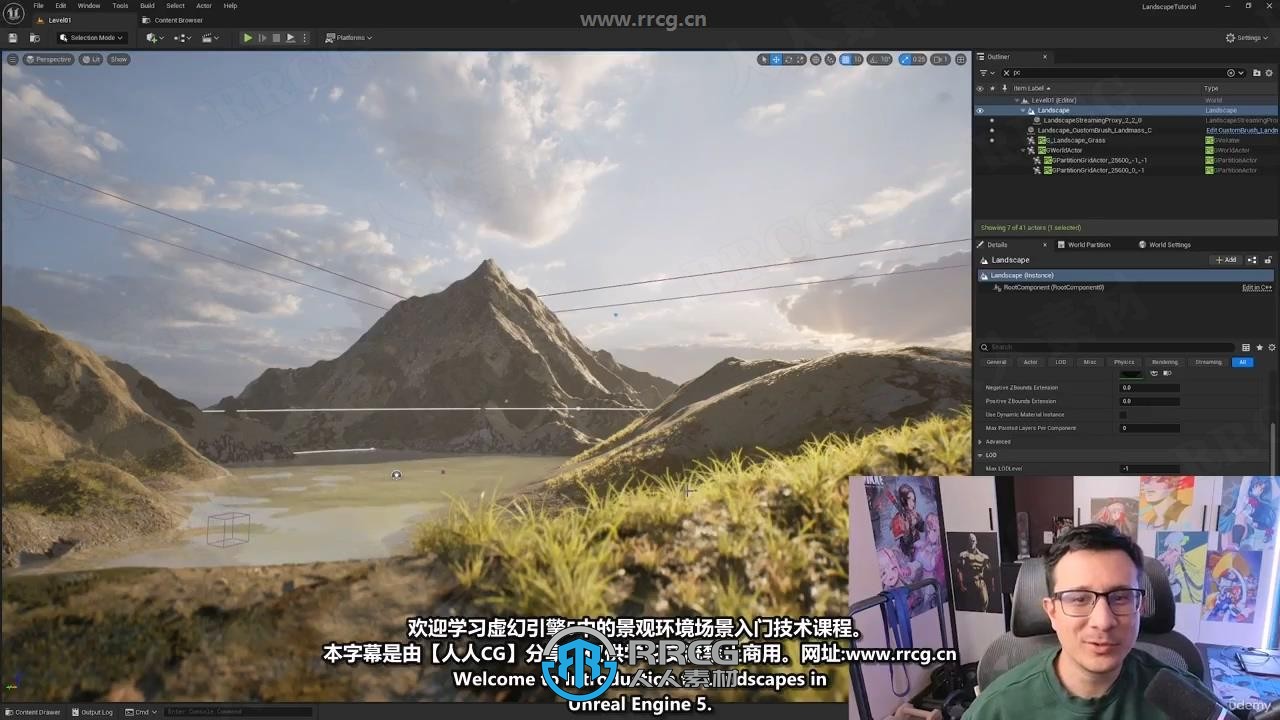Toggle visibility eye for Landscape actor

(x=980, y=110)
